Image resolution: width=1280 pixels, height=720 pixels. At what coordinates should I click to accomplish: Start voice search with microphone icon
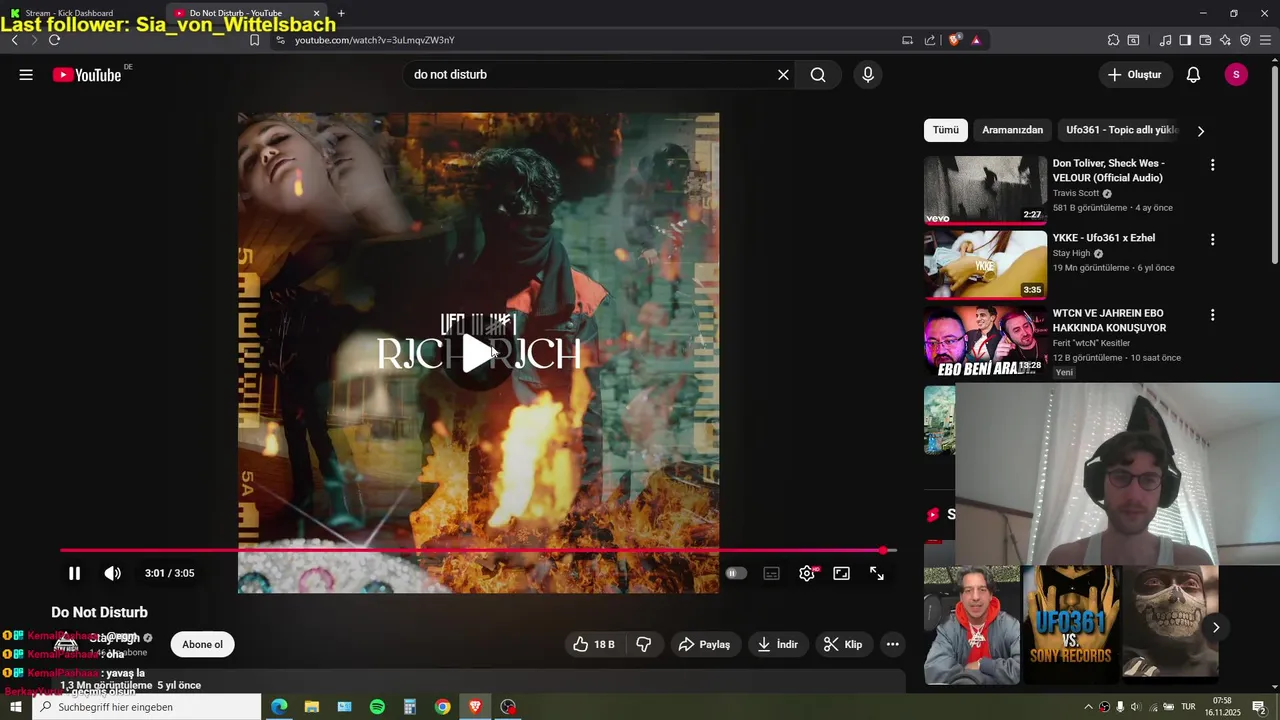click(x=868, y=75)
